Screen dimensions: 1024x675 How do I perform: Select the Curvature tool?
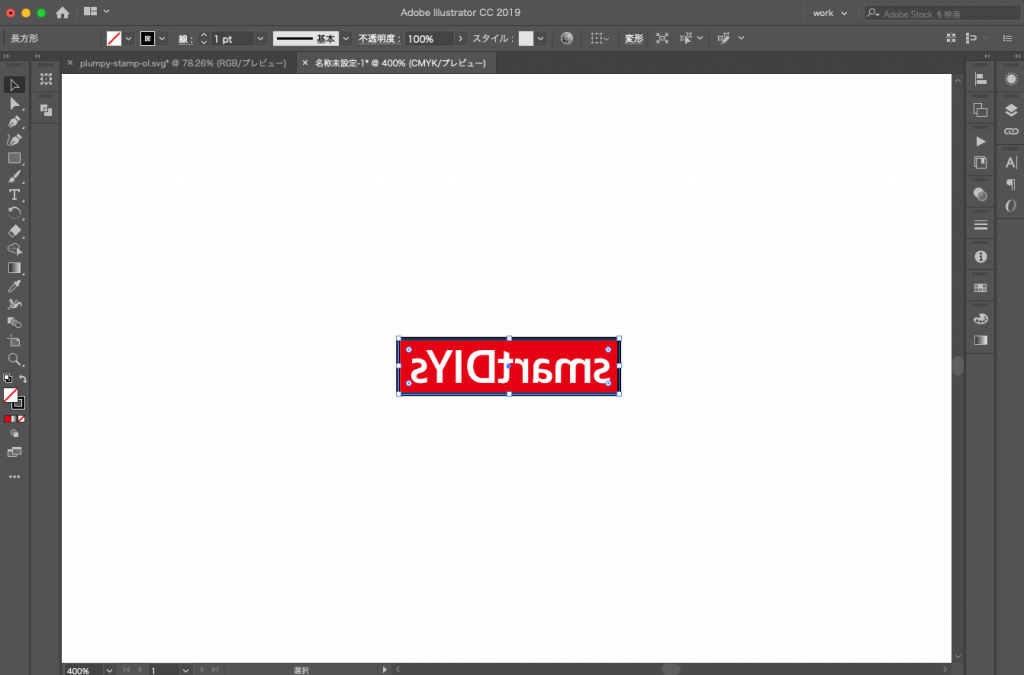[14, 140]
